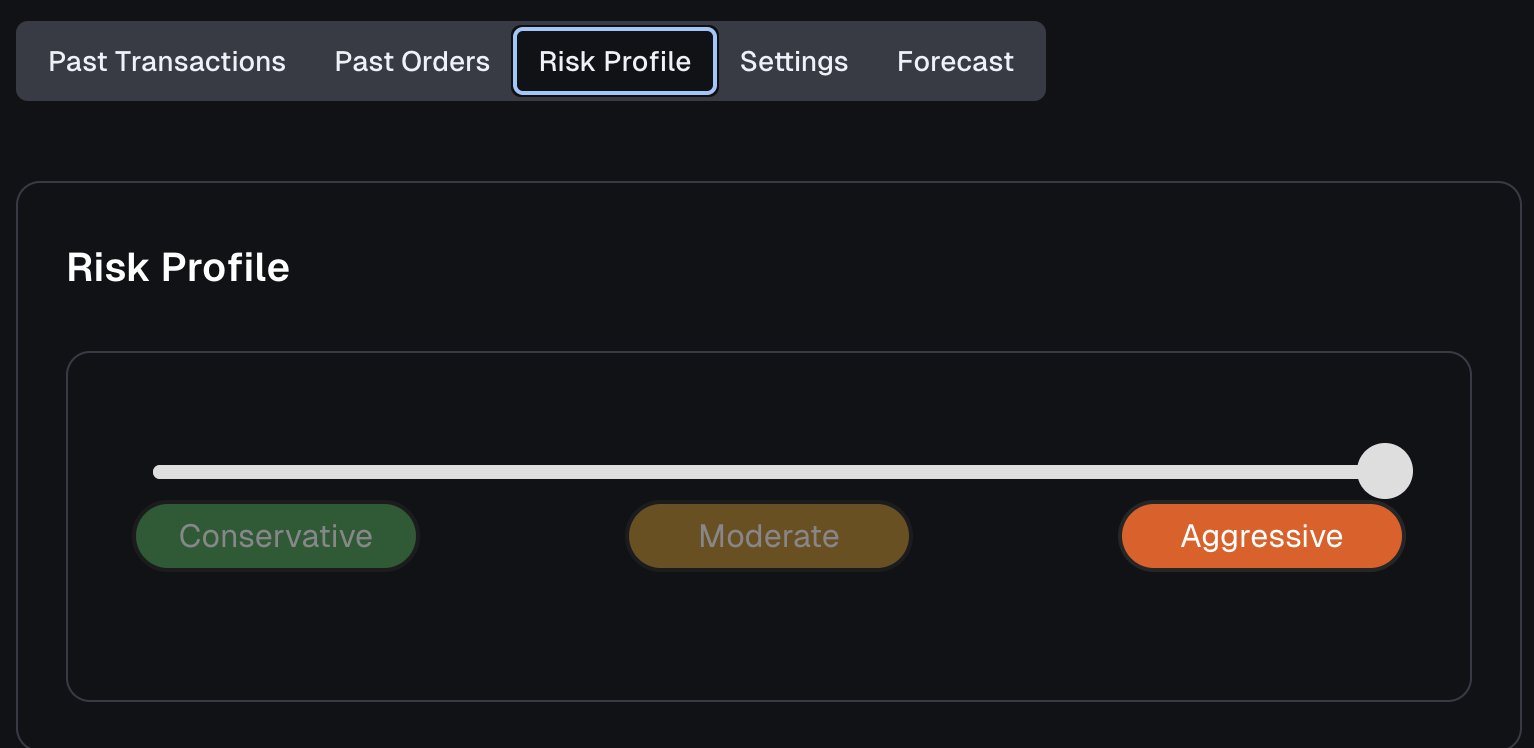Click the gap between Moderate and Aggressive pills
Screen dimensions: 1534x748
pyautogui.click(x=1015, y=536)
